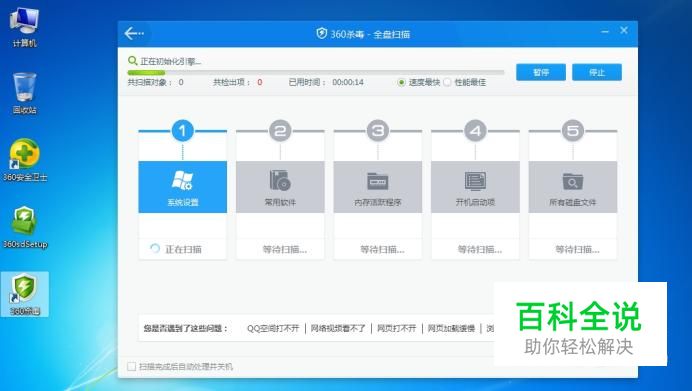Open the 开机启动项 scan tile
Screen dimensions: 692x391
point(475,187)
